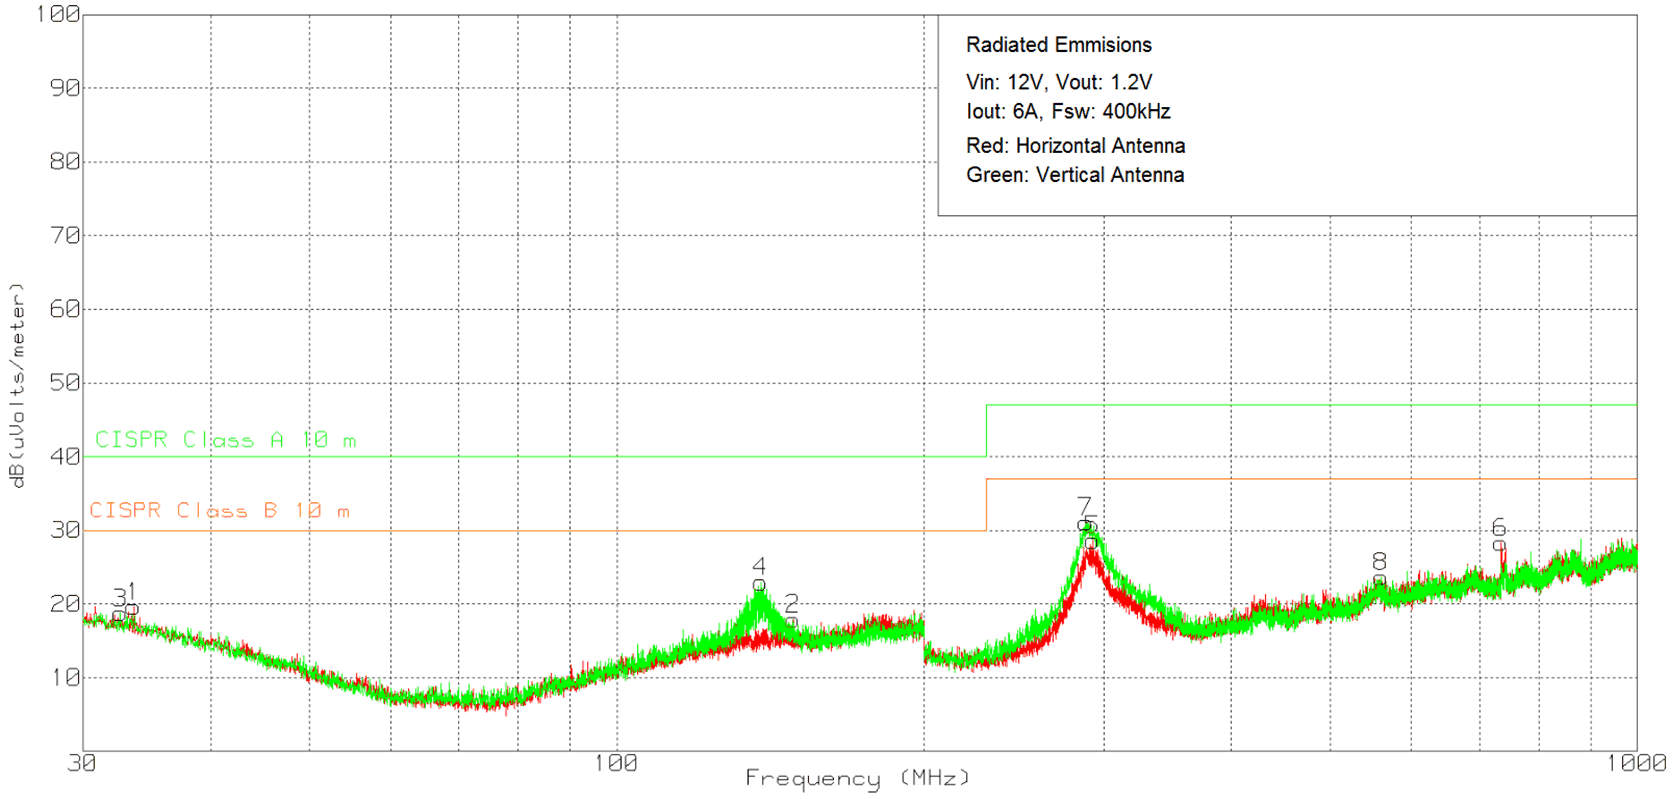Select peak marker 2 right of the 4 peak

[x=791, y=622]
